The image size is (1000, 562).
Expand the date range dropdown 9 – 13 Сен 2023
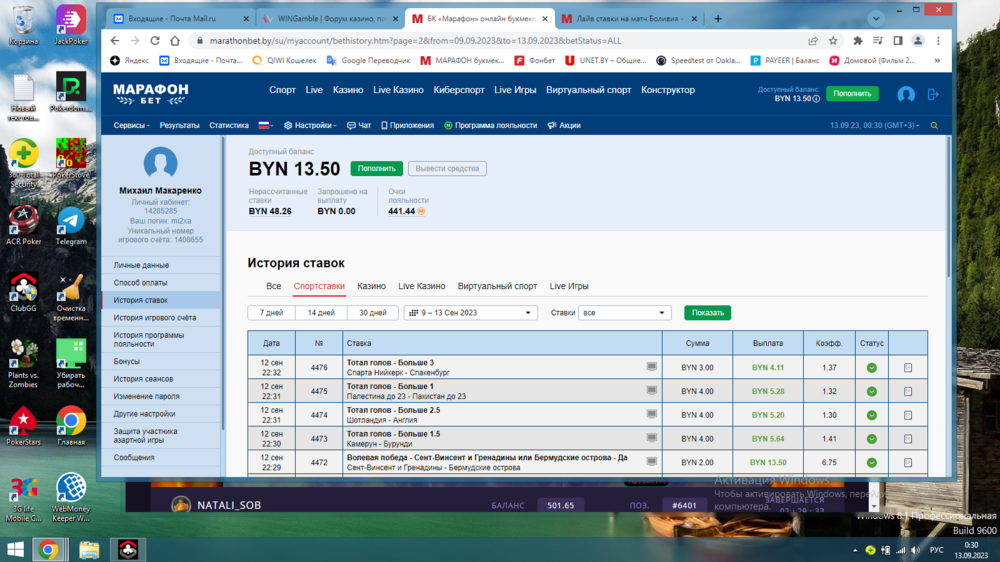coord(470,313)
